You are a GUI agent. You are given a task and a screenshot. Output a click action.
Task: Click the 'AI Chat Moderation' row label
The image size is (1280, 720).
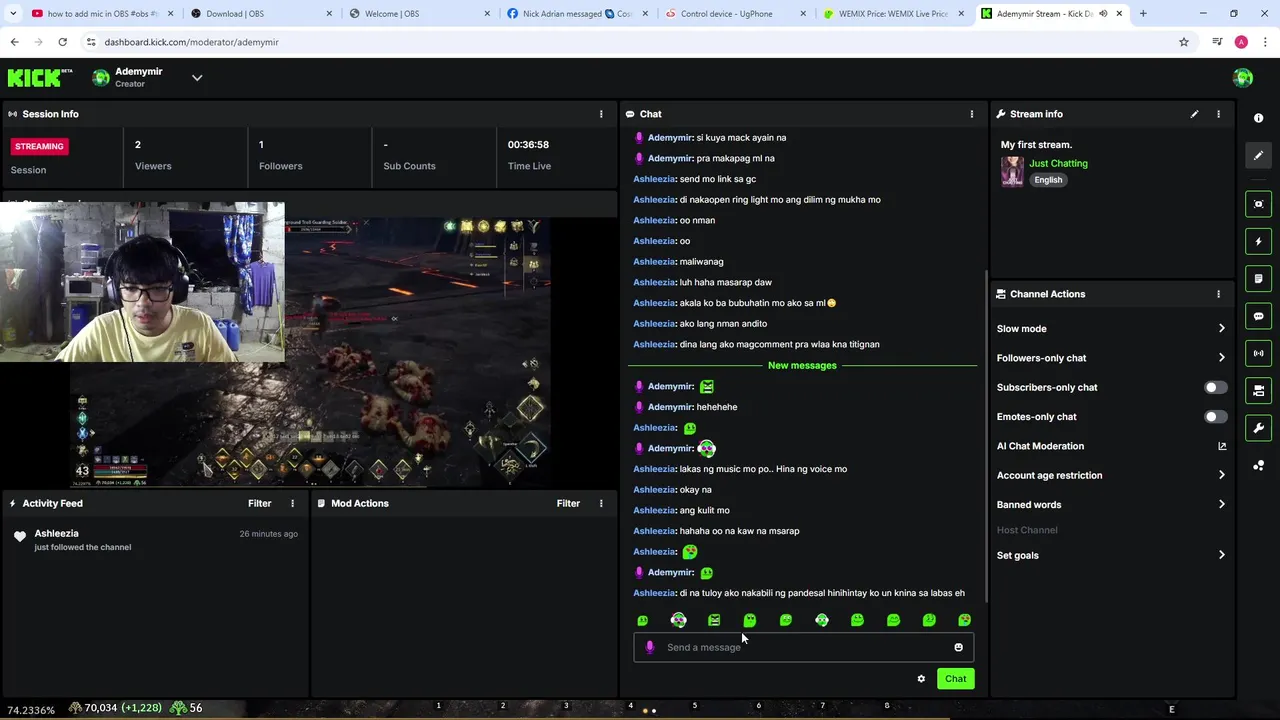[x=1040, y=446]
